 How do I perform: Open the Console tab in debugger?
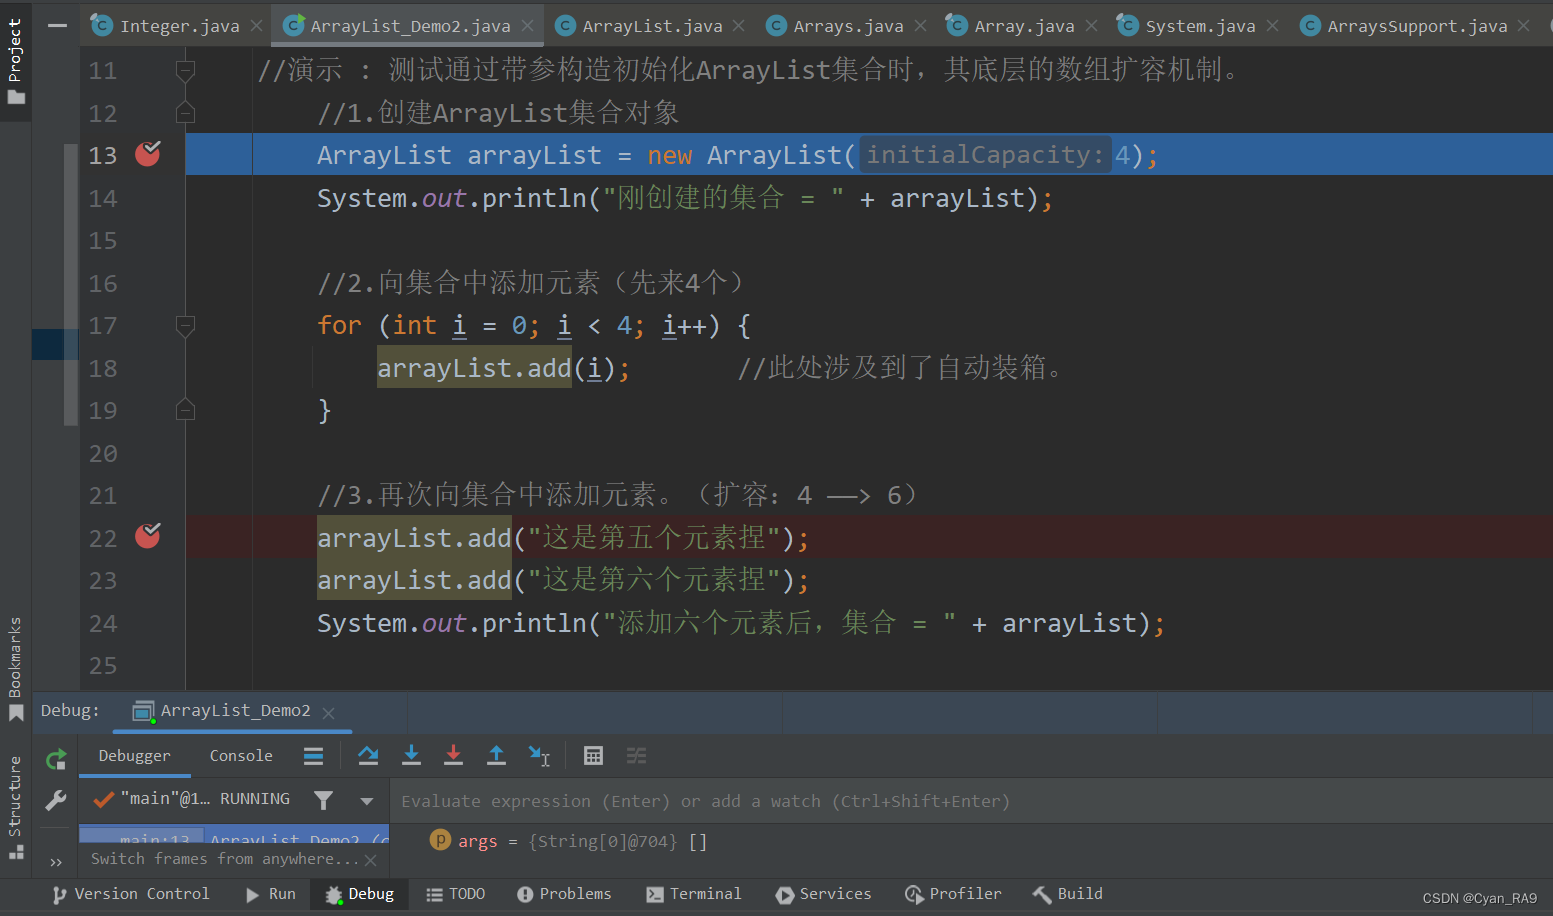(x=240, y=755)
